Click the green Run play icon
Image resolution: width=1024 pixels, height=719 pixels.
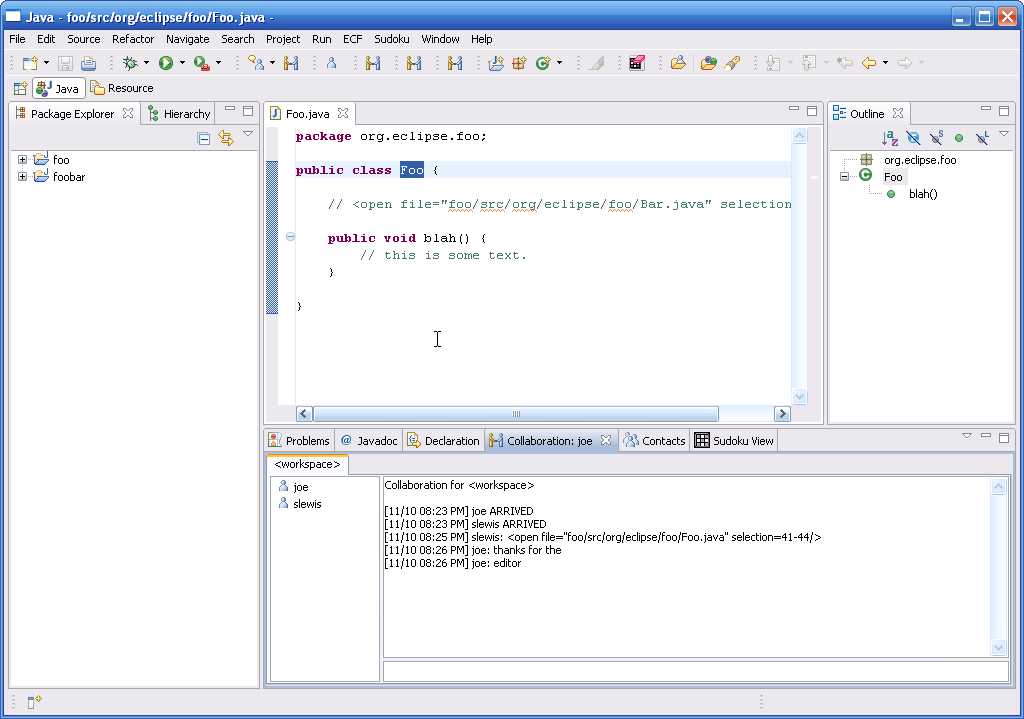(x=166, y=63)
